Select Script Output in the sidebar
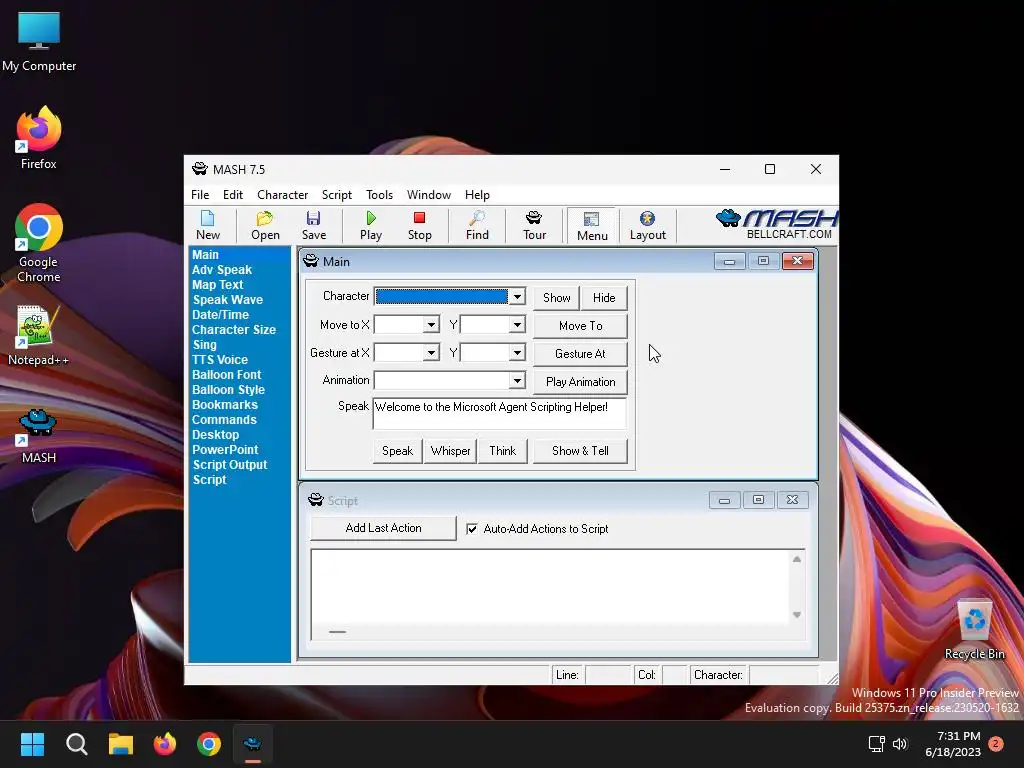 pos(230,465)
